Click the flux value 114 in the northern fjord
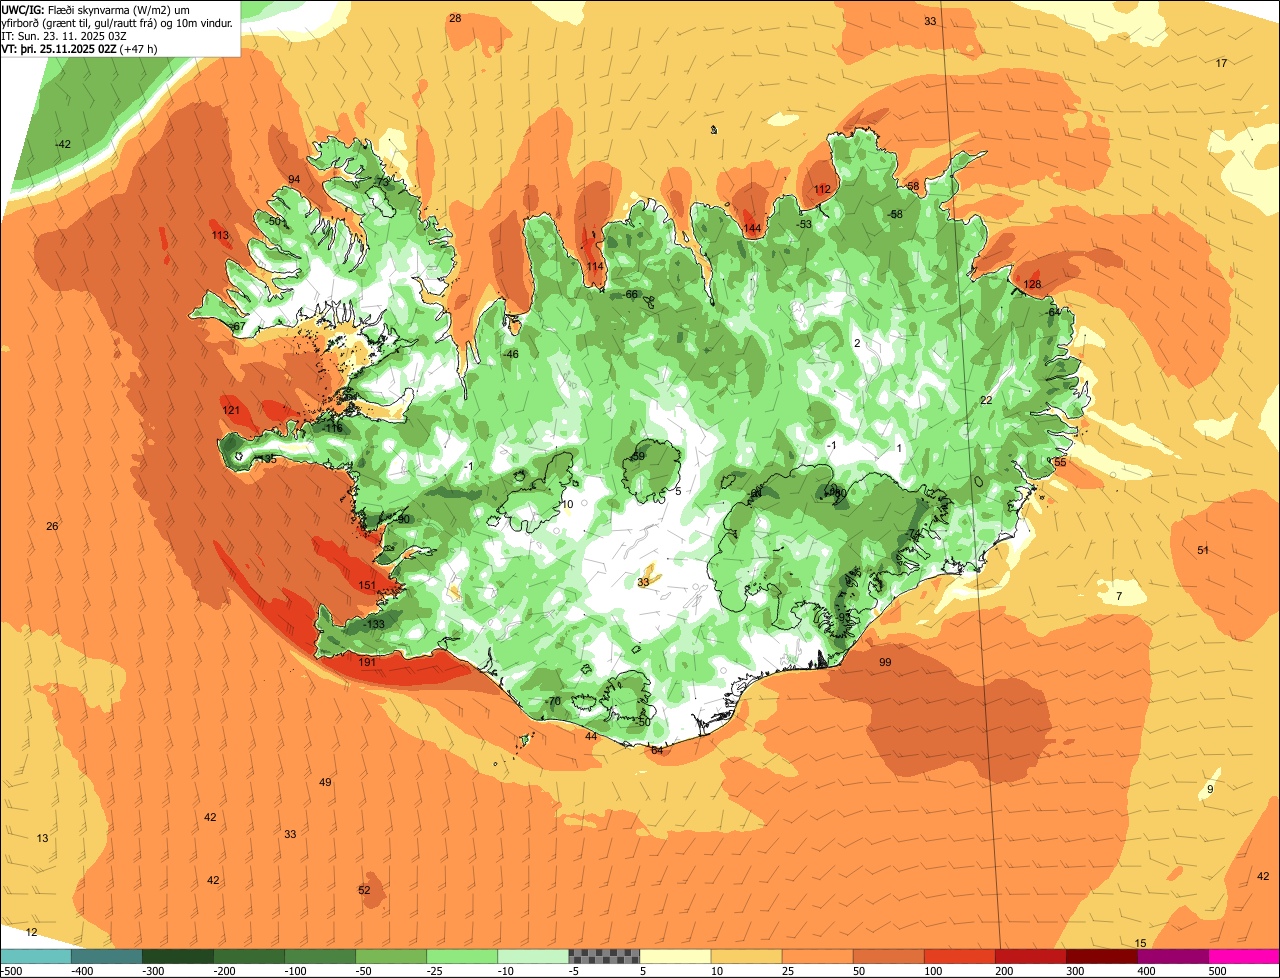1280x978 pixels. 595,267
